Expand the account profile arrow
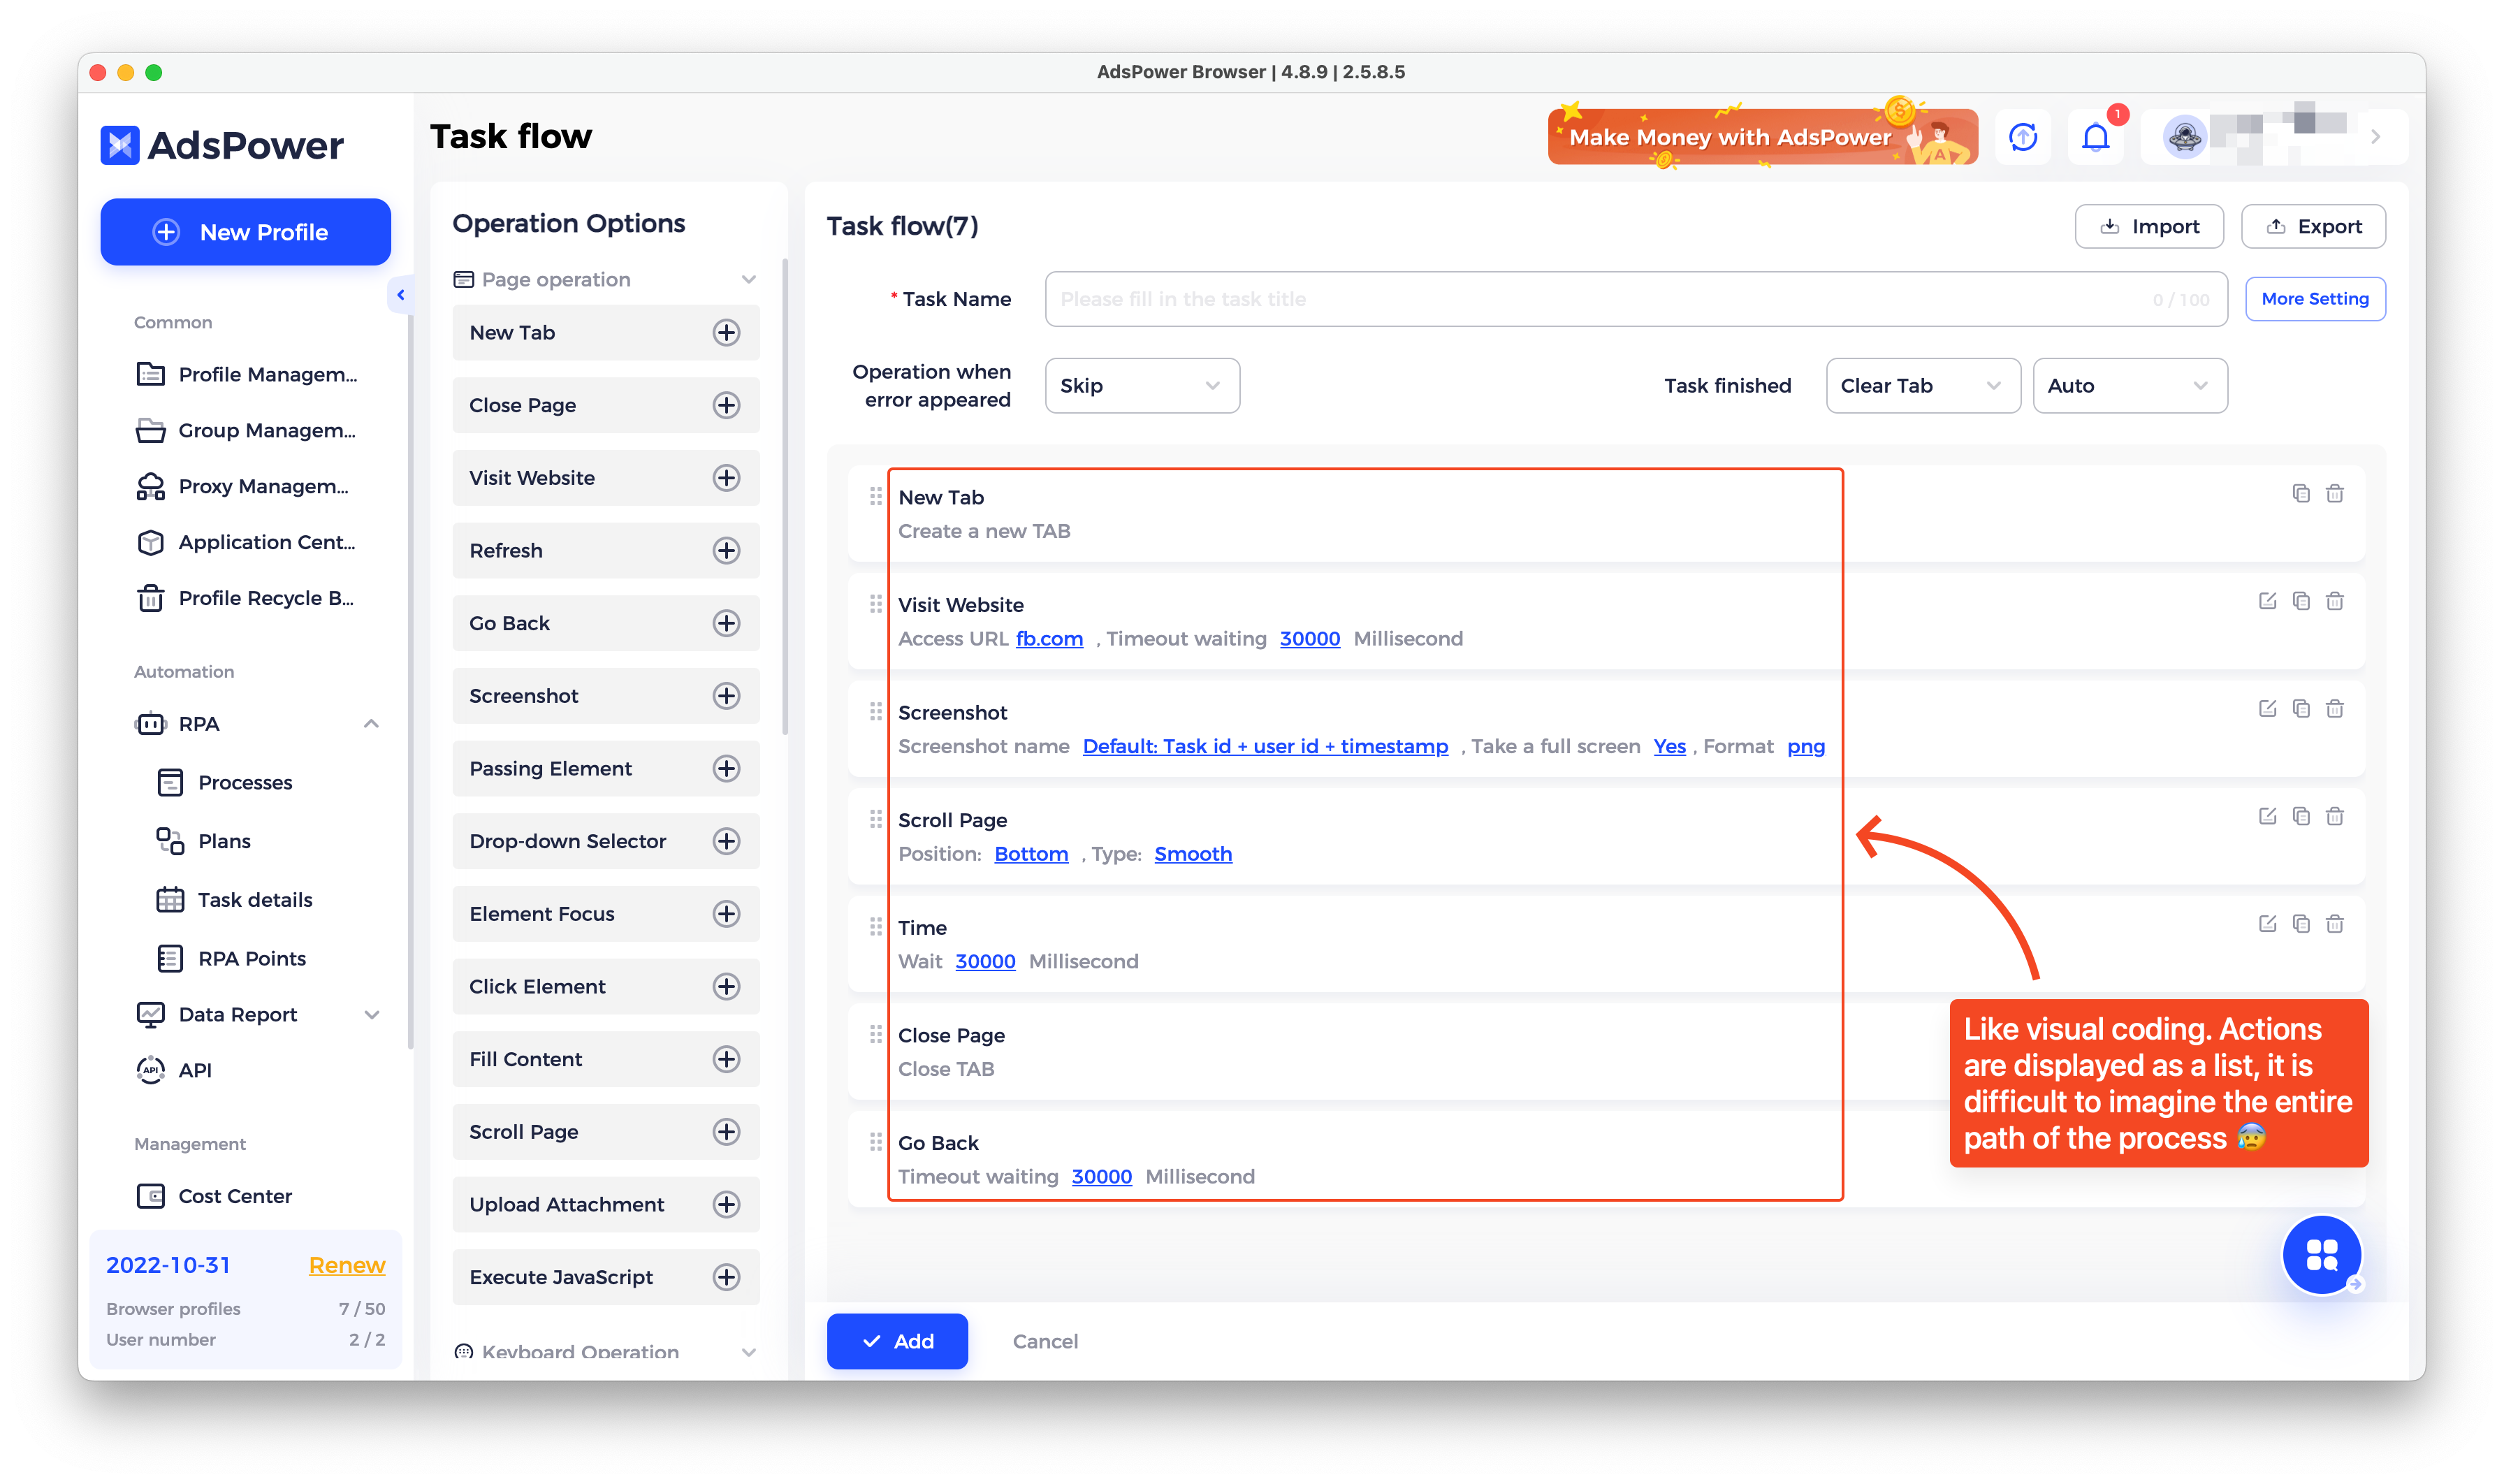The image size is (2504, 1484). (2375, 137)
